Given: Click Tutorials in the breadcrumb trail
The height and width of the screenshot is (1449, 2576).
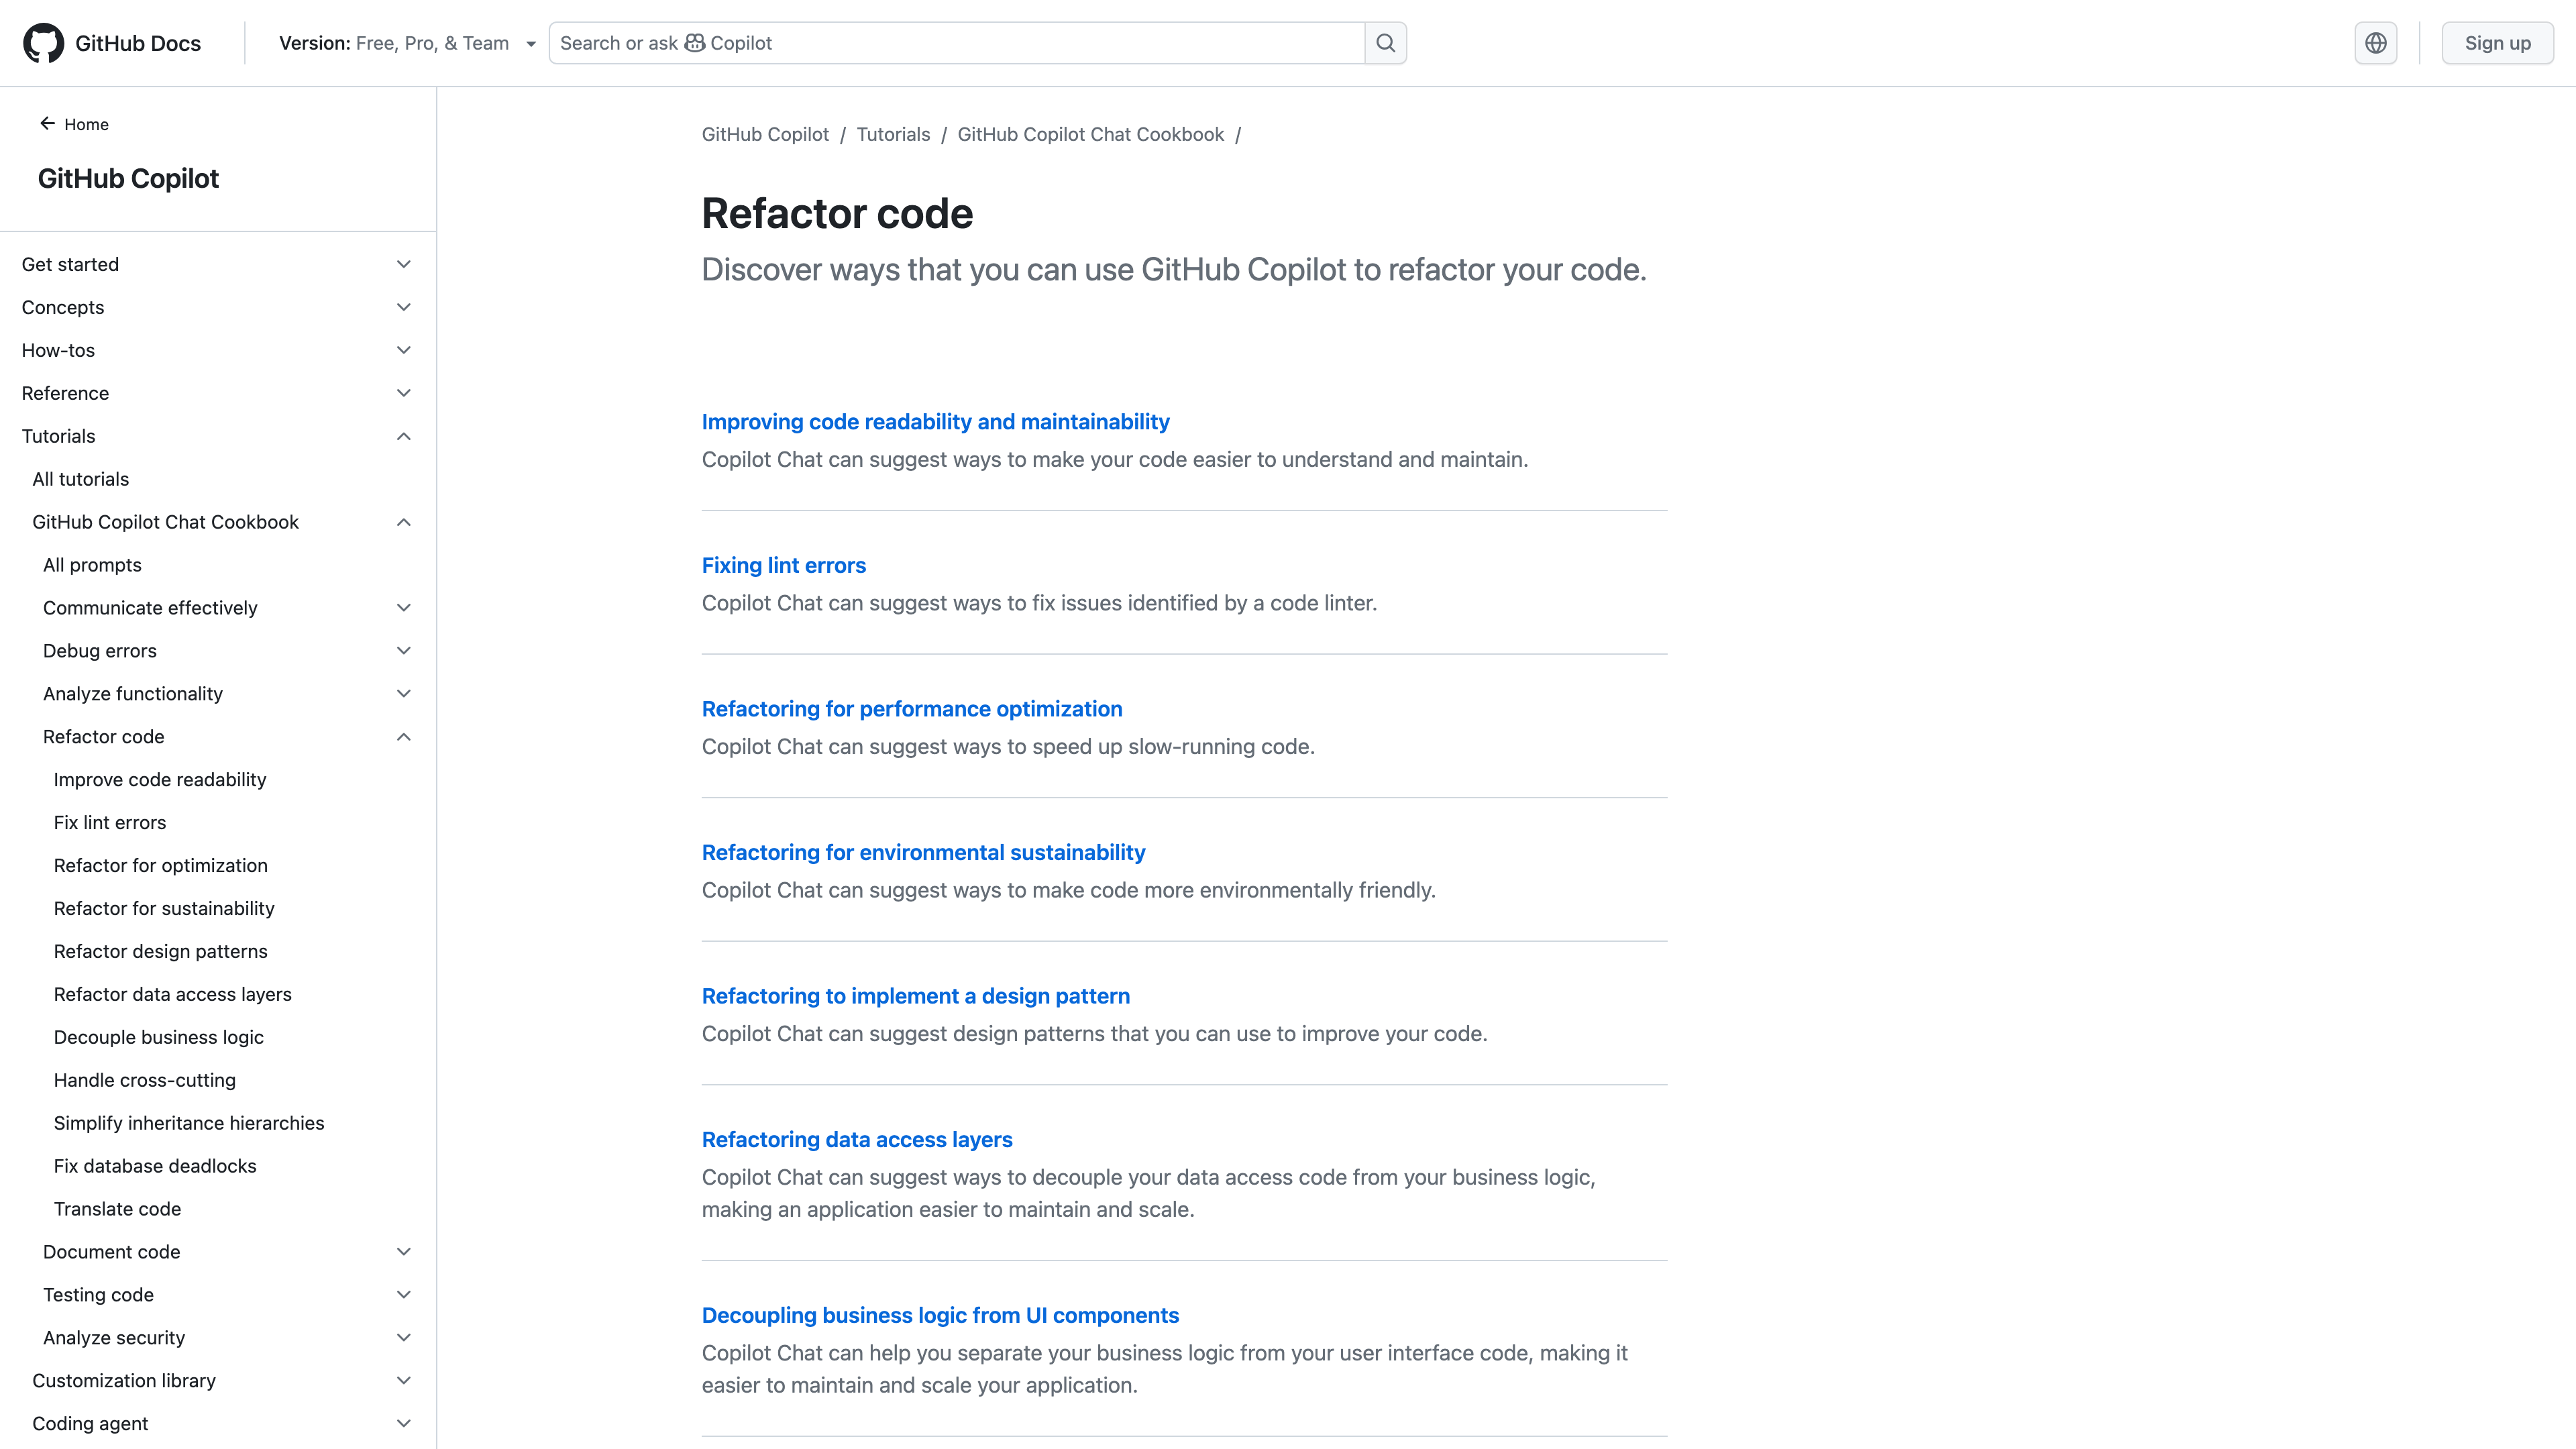Looking at the screenshot, I should point(892,134).
